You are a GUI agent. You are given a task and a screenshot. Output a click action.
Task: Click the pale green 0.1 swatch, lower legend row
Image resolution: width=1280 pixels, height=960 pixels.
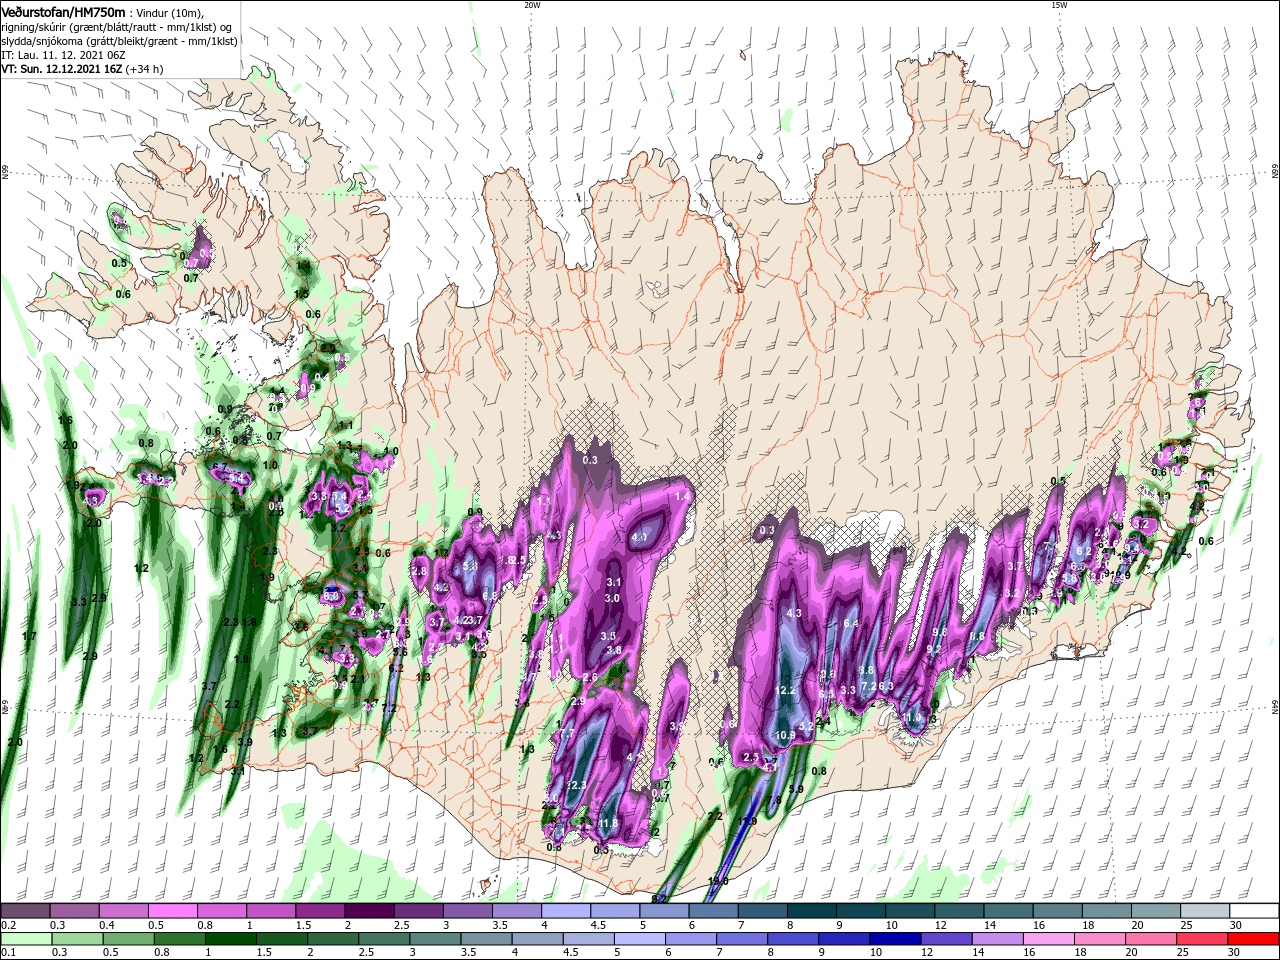coord(26,938)
